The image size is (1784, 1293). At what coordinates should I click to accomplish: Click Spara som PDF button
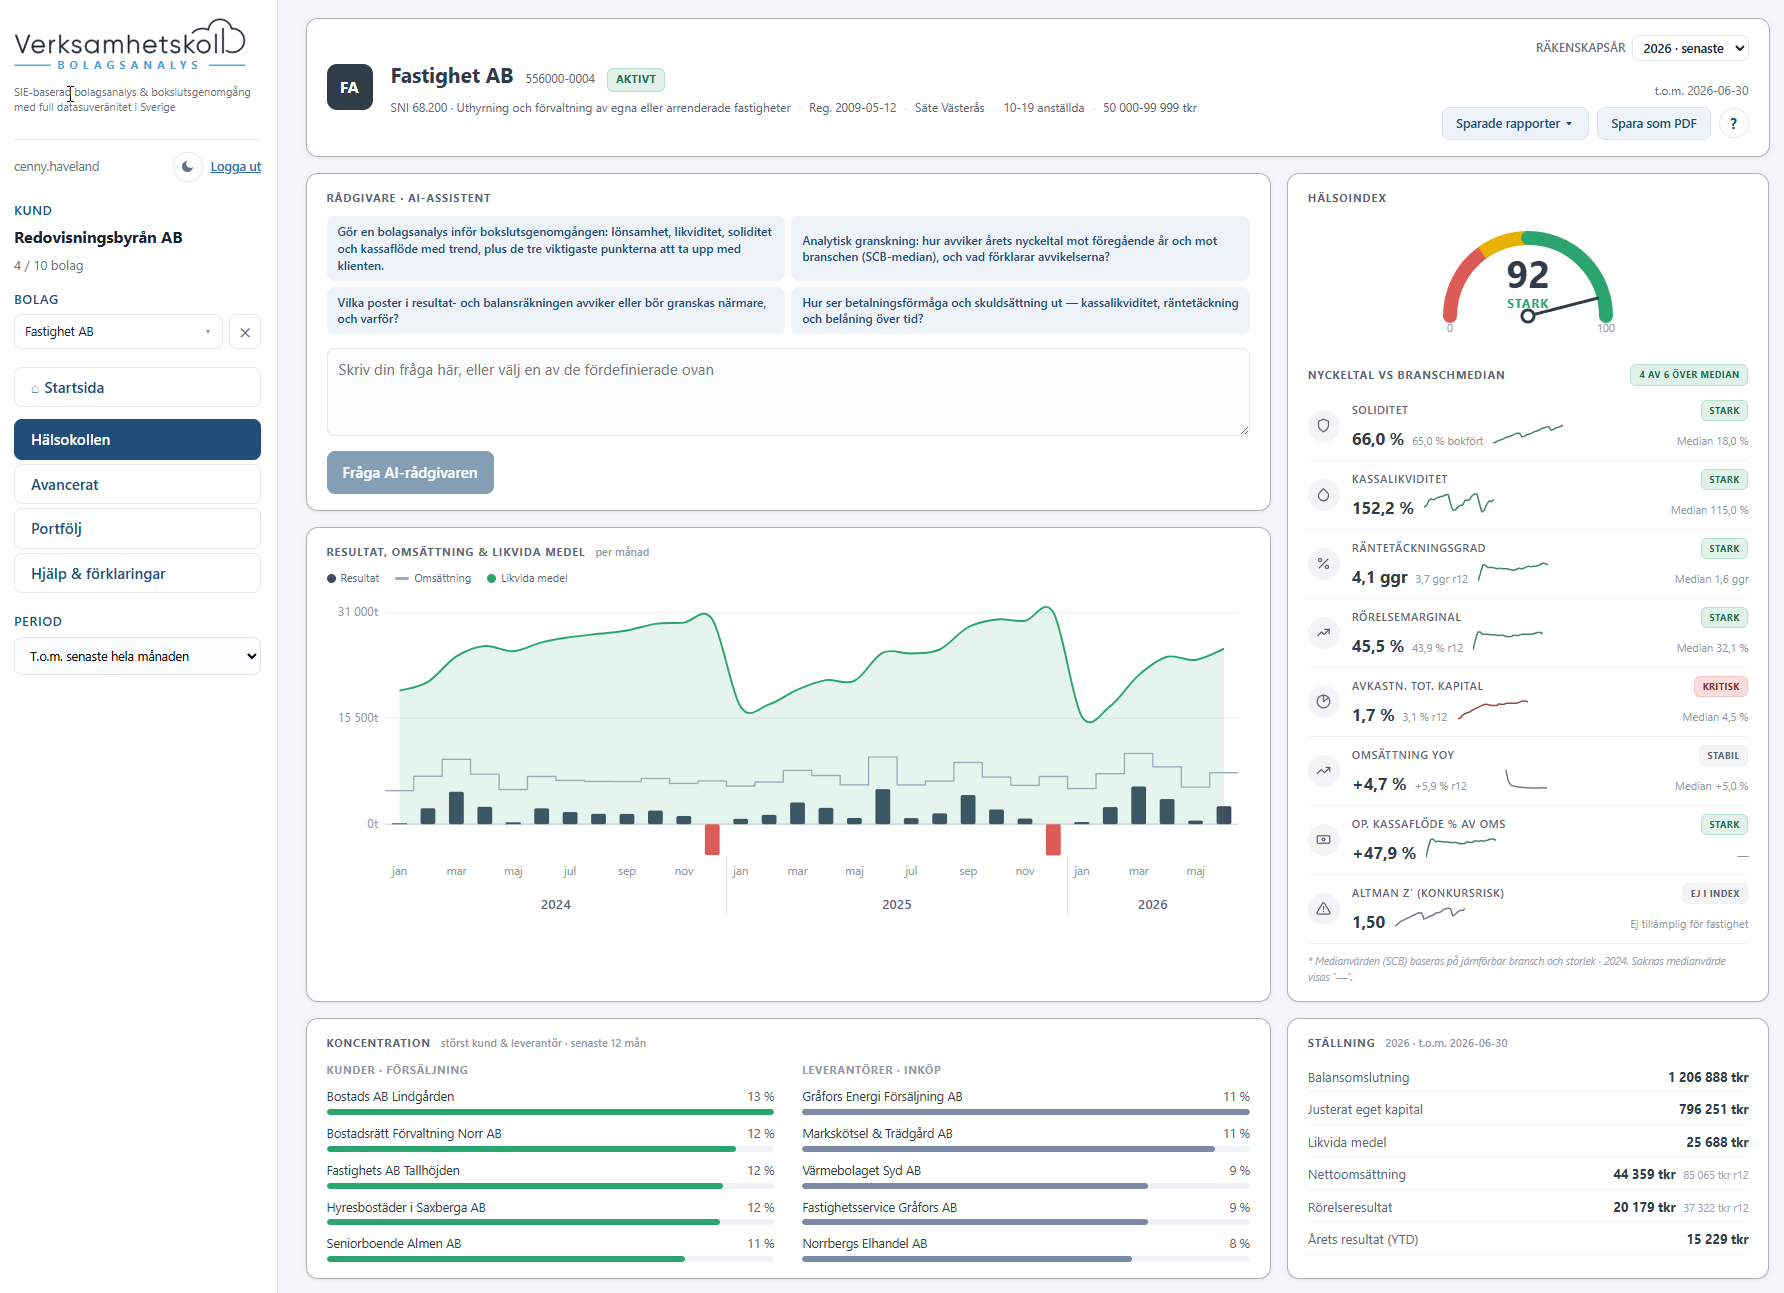[x=1653, y=124]
